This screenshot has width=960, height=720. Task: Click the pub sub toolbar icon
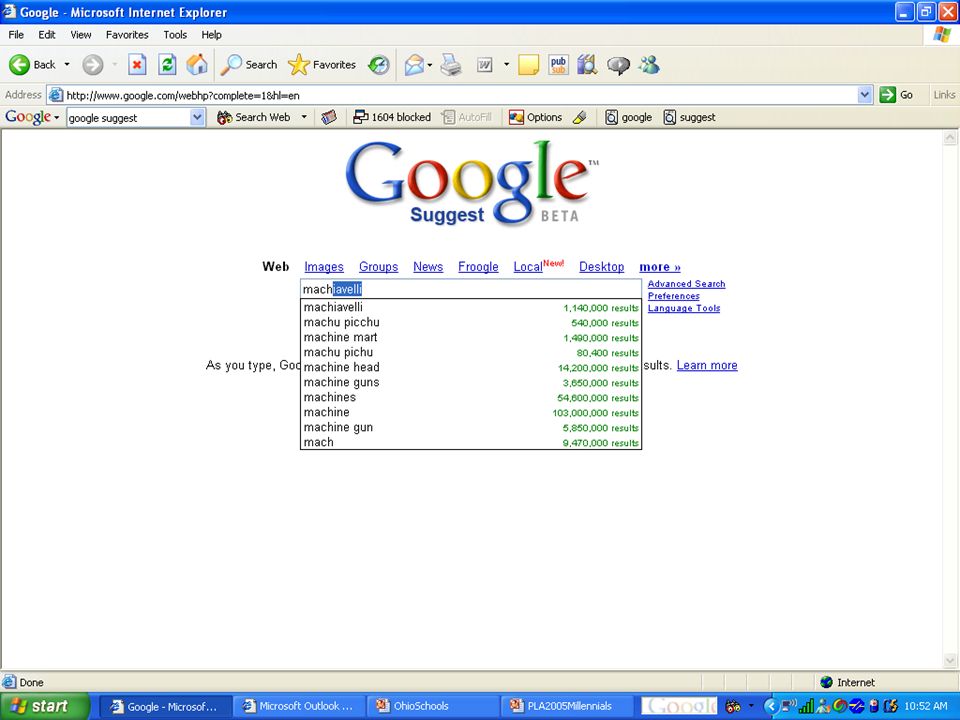coord(558,64)
